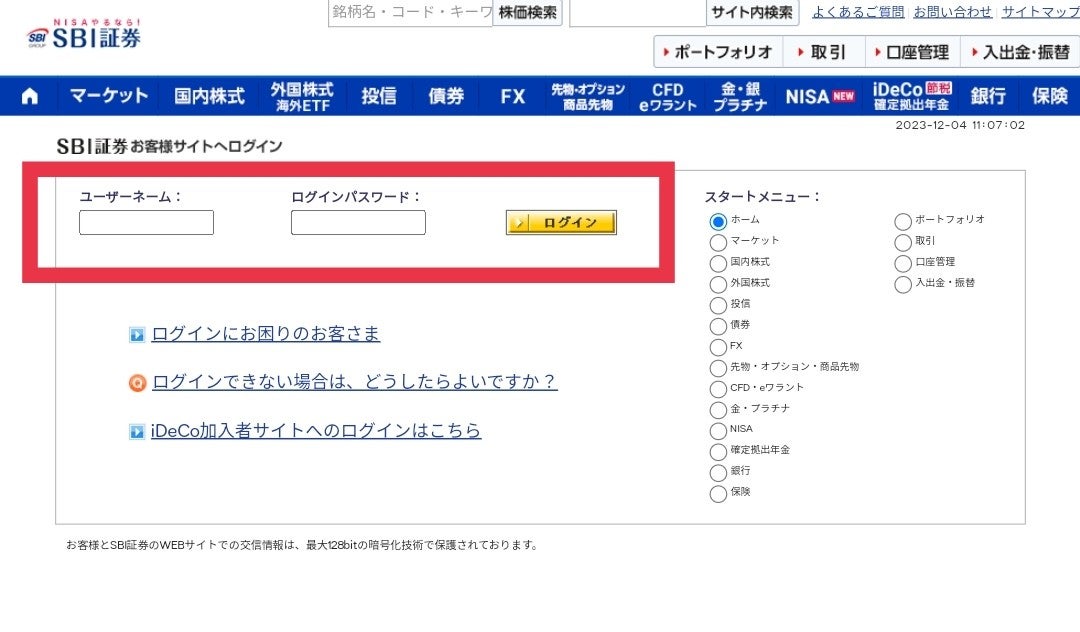Screen dimensions: 1080x632
Task: Click arrow icon beside ログインにお困りのお客さま
Action: coord(137,335)
